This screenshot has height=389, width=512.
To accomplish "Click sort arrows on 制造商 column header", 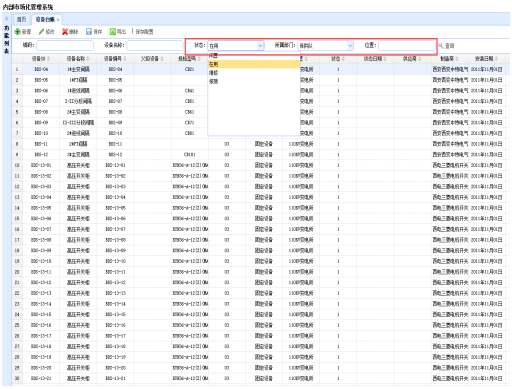I will click(457, 59).
